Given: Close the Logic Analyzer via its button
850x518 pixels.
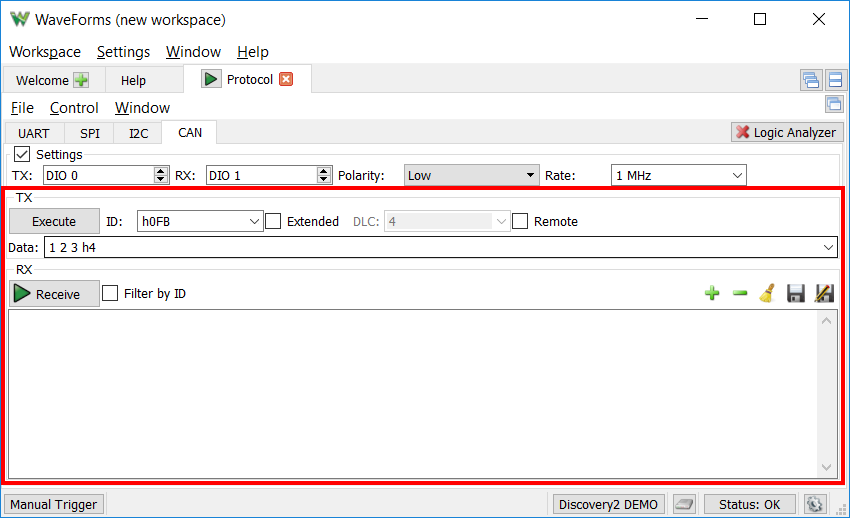Looking at the screenshot, I should pyautogui.click(x=787, y=132).
